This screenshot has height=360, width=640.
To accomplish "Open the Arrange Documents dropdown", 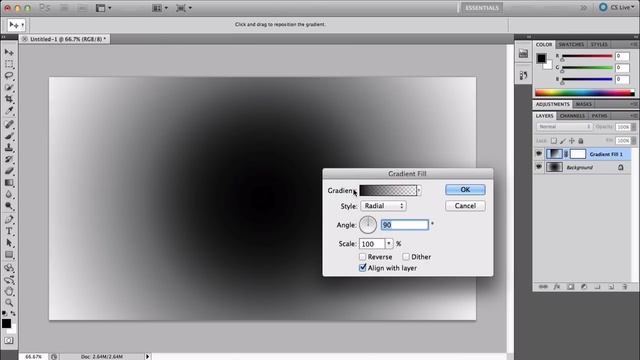I will tap(160, 8).
